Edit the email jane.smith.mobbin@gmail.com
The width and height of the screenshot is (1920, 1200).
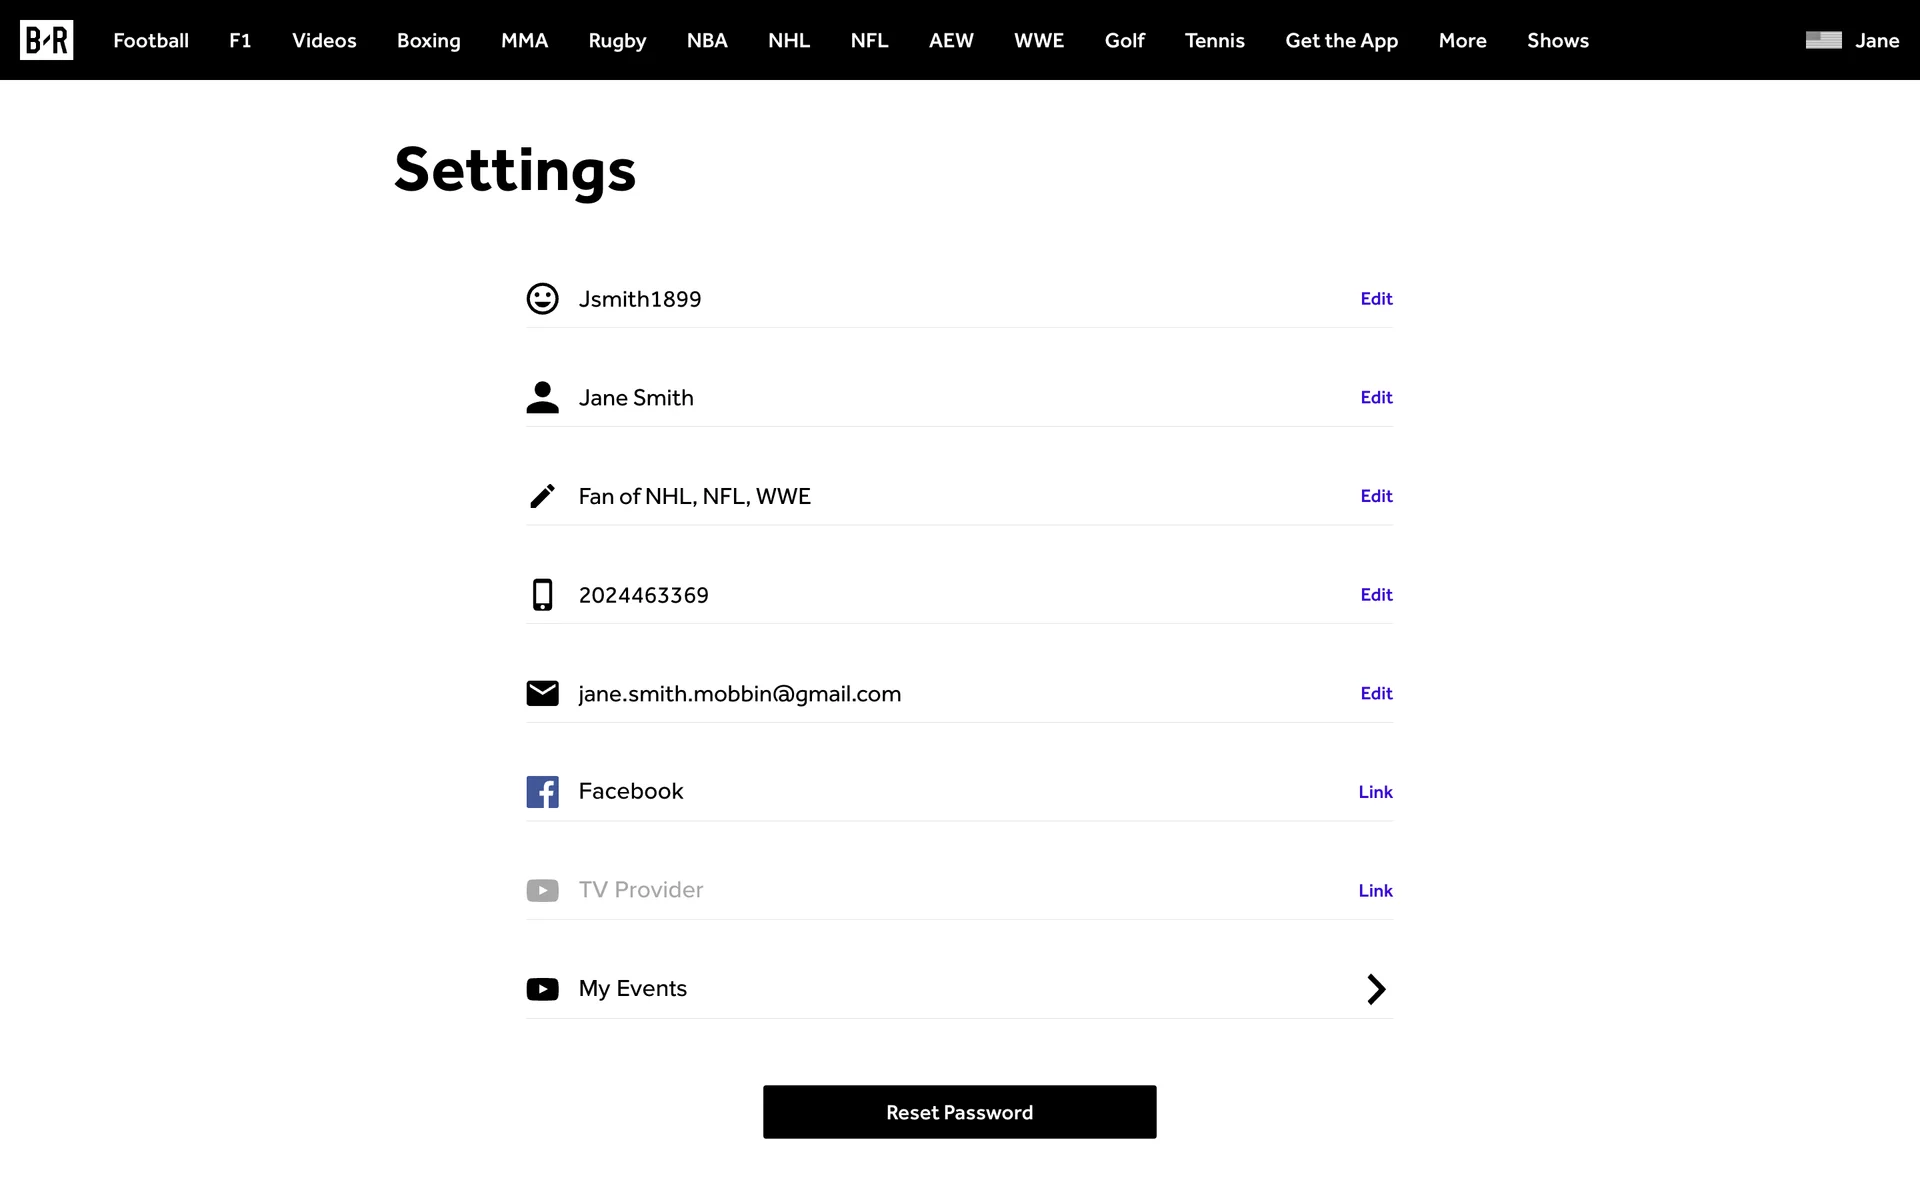[1376, 693]
